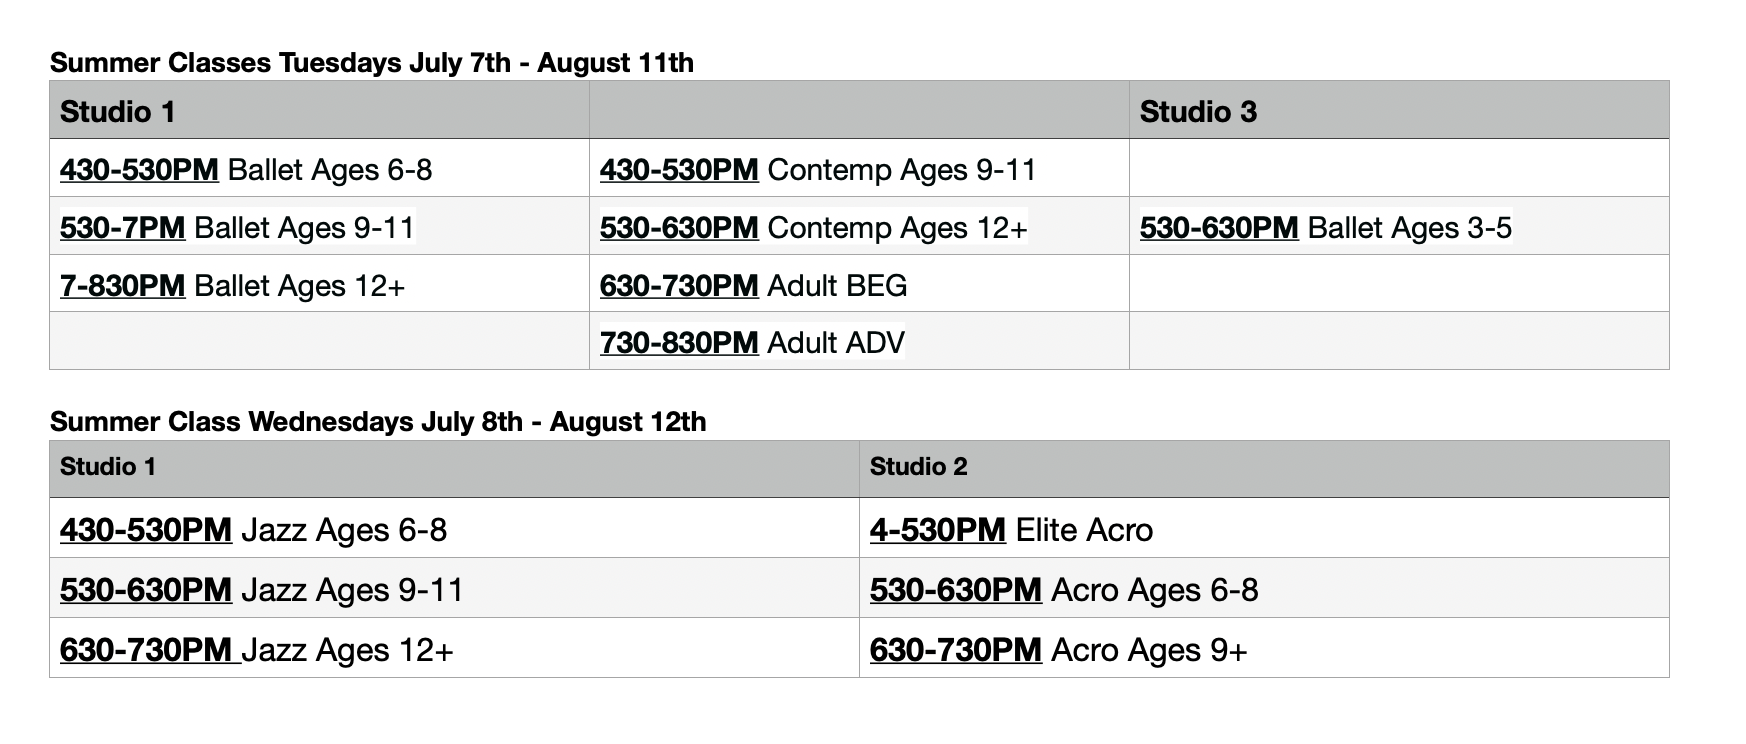
Task: Open the 530-630PM Contemp Ages 12+ link
Action: (x=679, y=228)
